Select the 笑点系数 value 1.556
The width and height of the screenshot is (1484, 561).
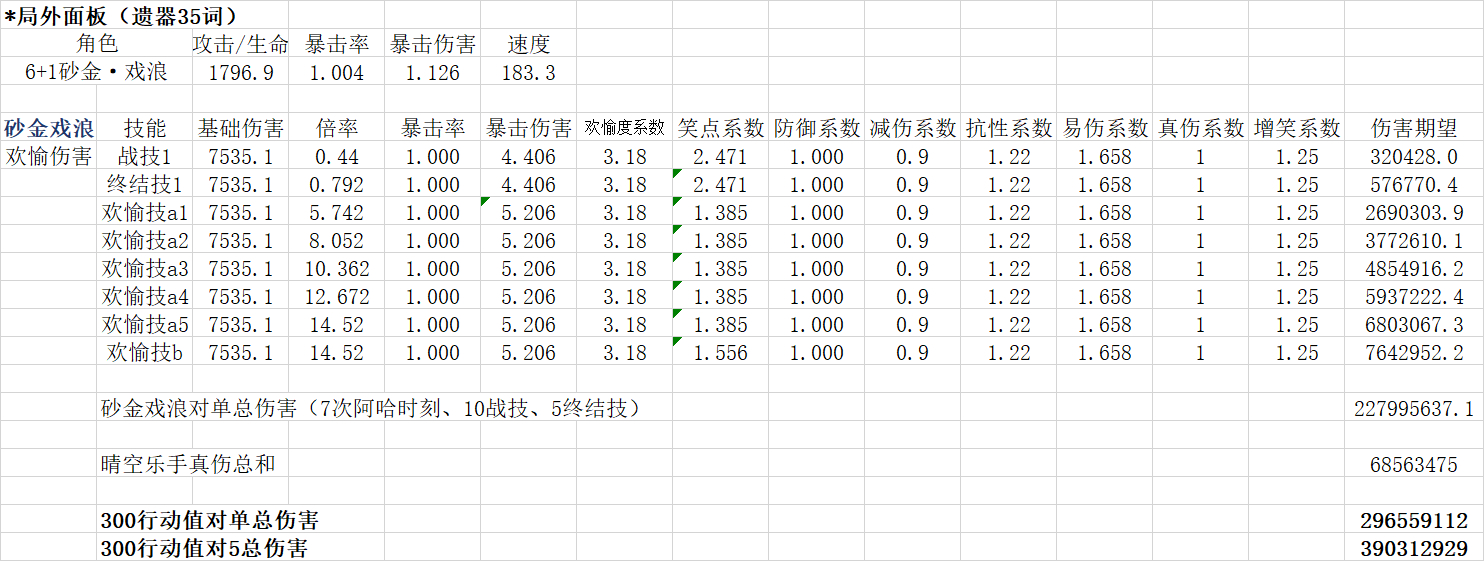click(720, 352)
